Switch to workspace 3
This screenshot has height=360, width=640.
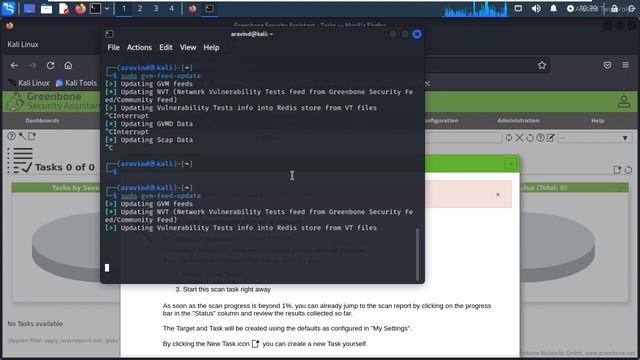[x=156, y=8]
